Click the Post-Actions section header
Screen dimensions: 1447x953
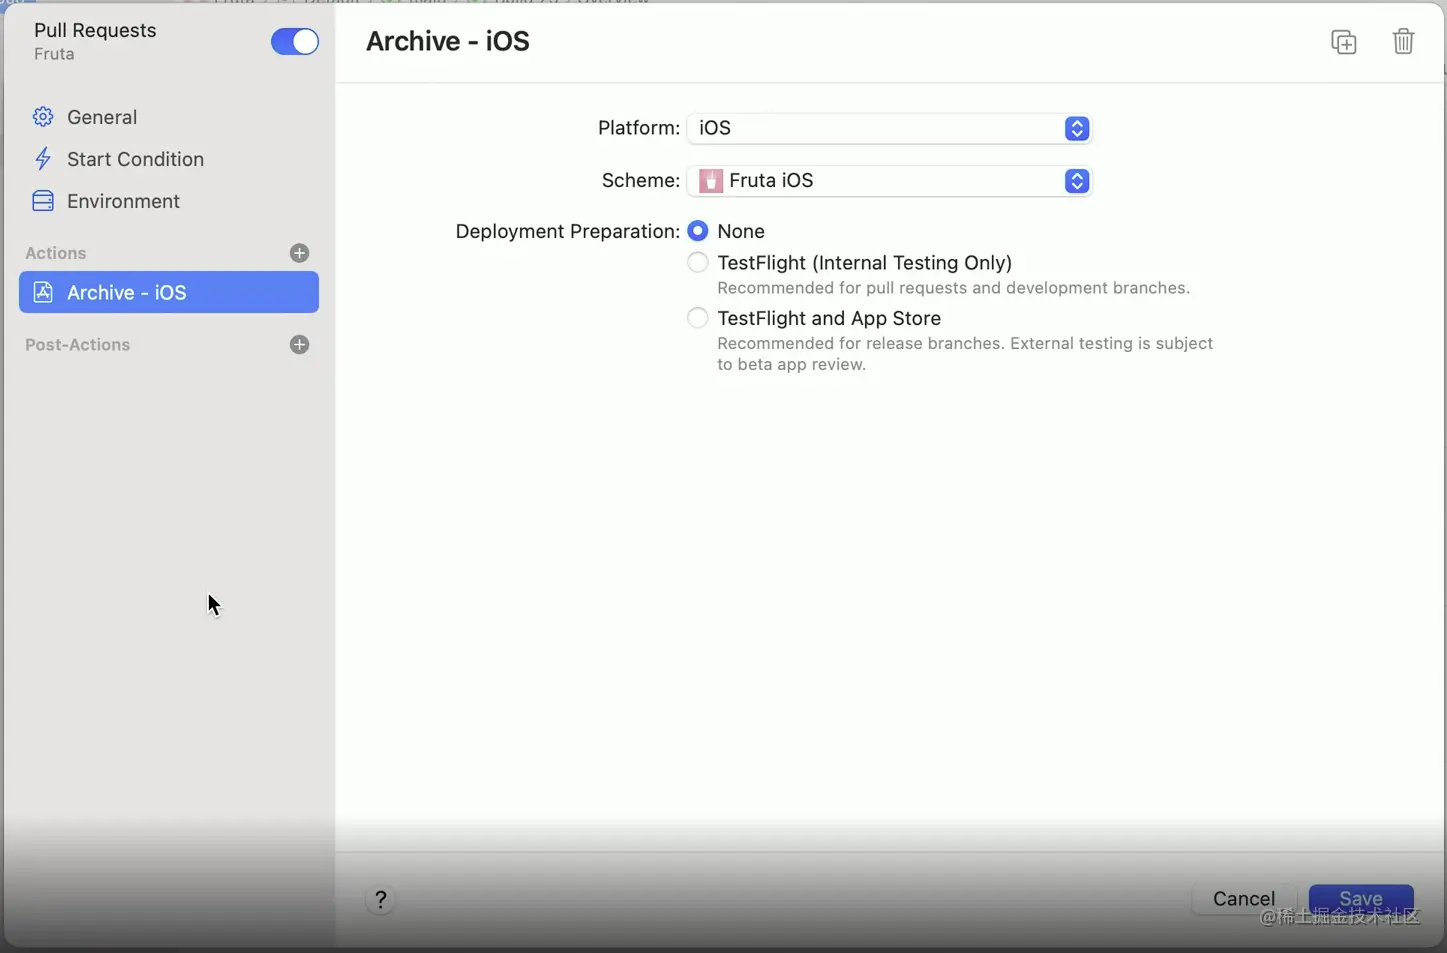(78, 345)
